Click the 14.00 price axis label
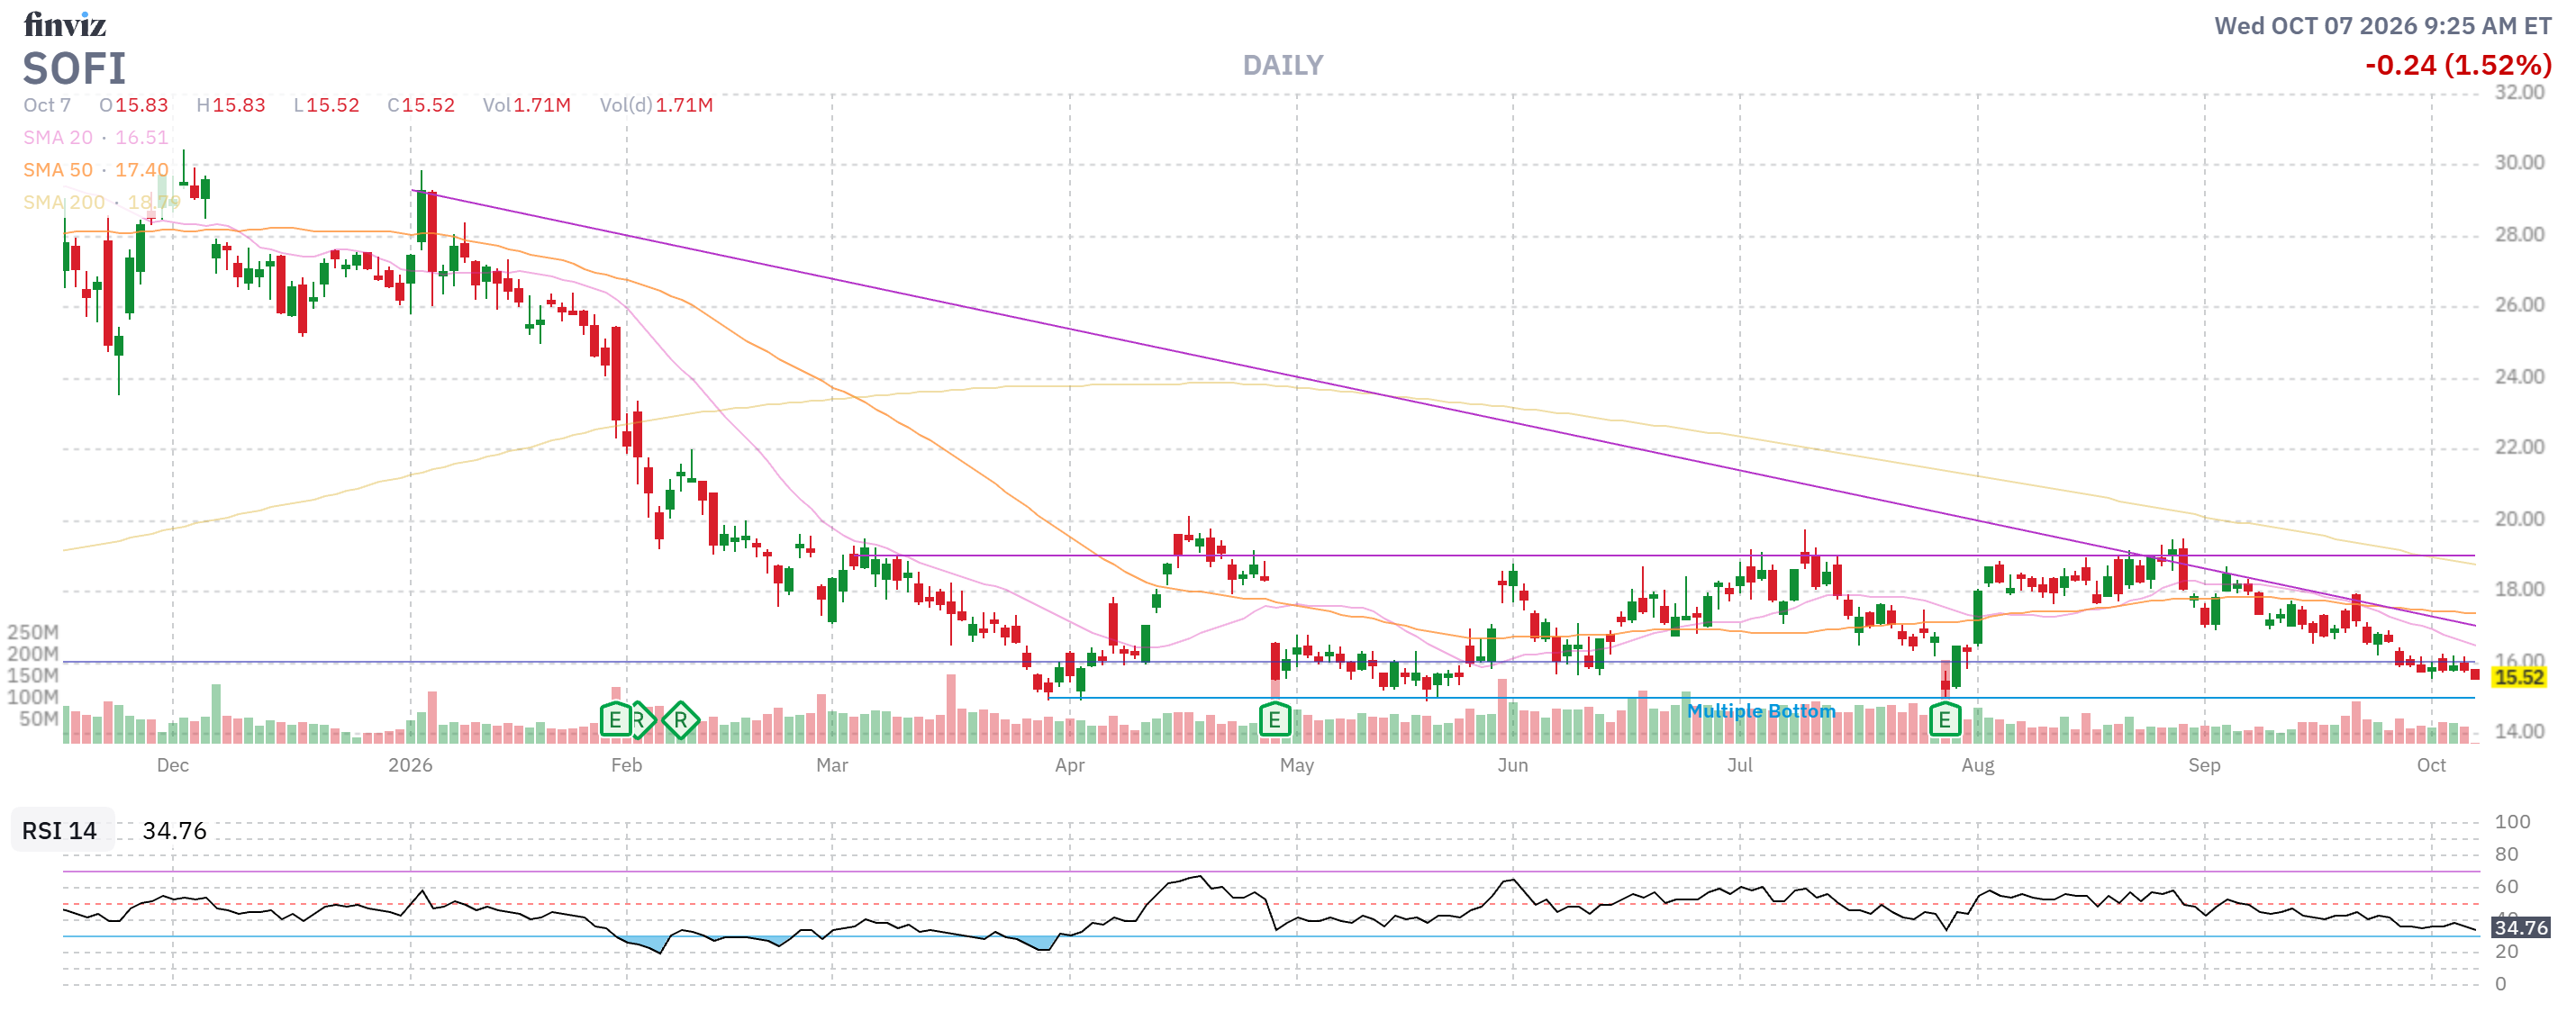Image resolution: width=2576 pixels, height=1012 pixels. point(2519,732)
